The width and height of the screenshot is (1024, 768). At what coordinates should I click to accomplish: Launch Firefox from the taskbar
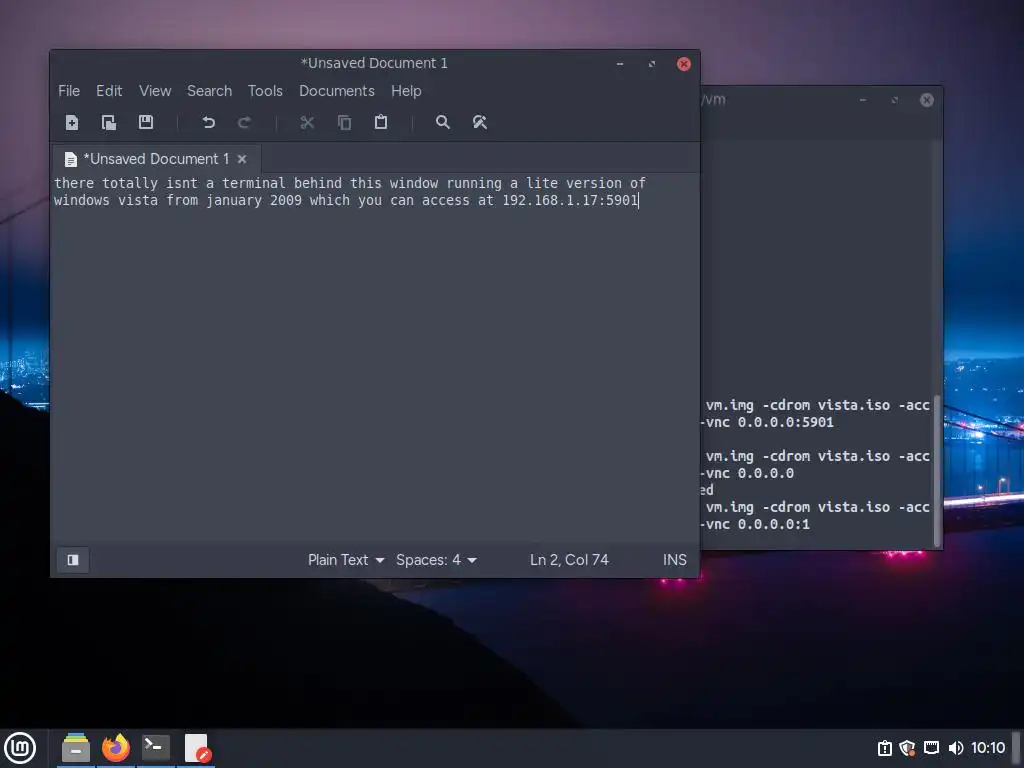tap(116, 748)
